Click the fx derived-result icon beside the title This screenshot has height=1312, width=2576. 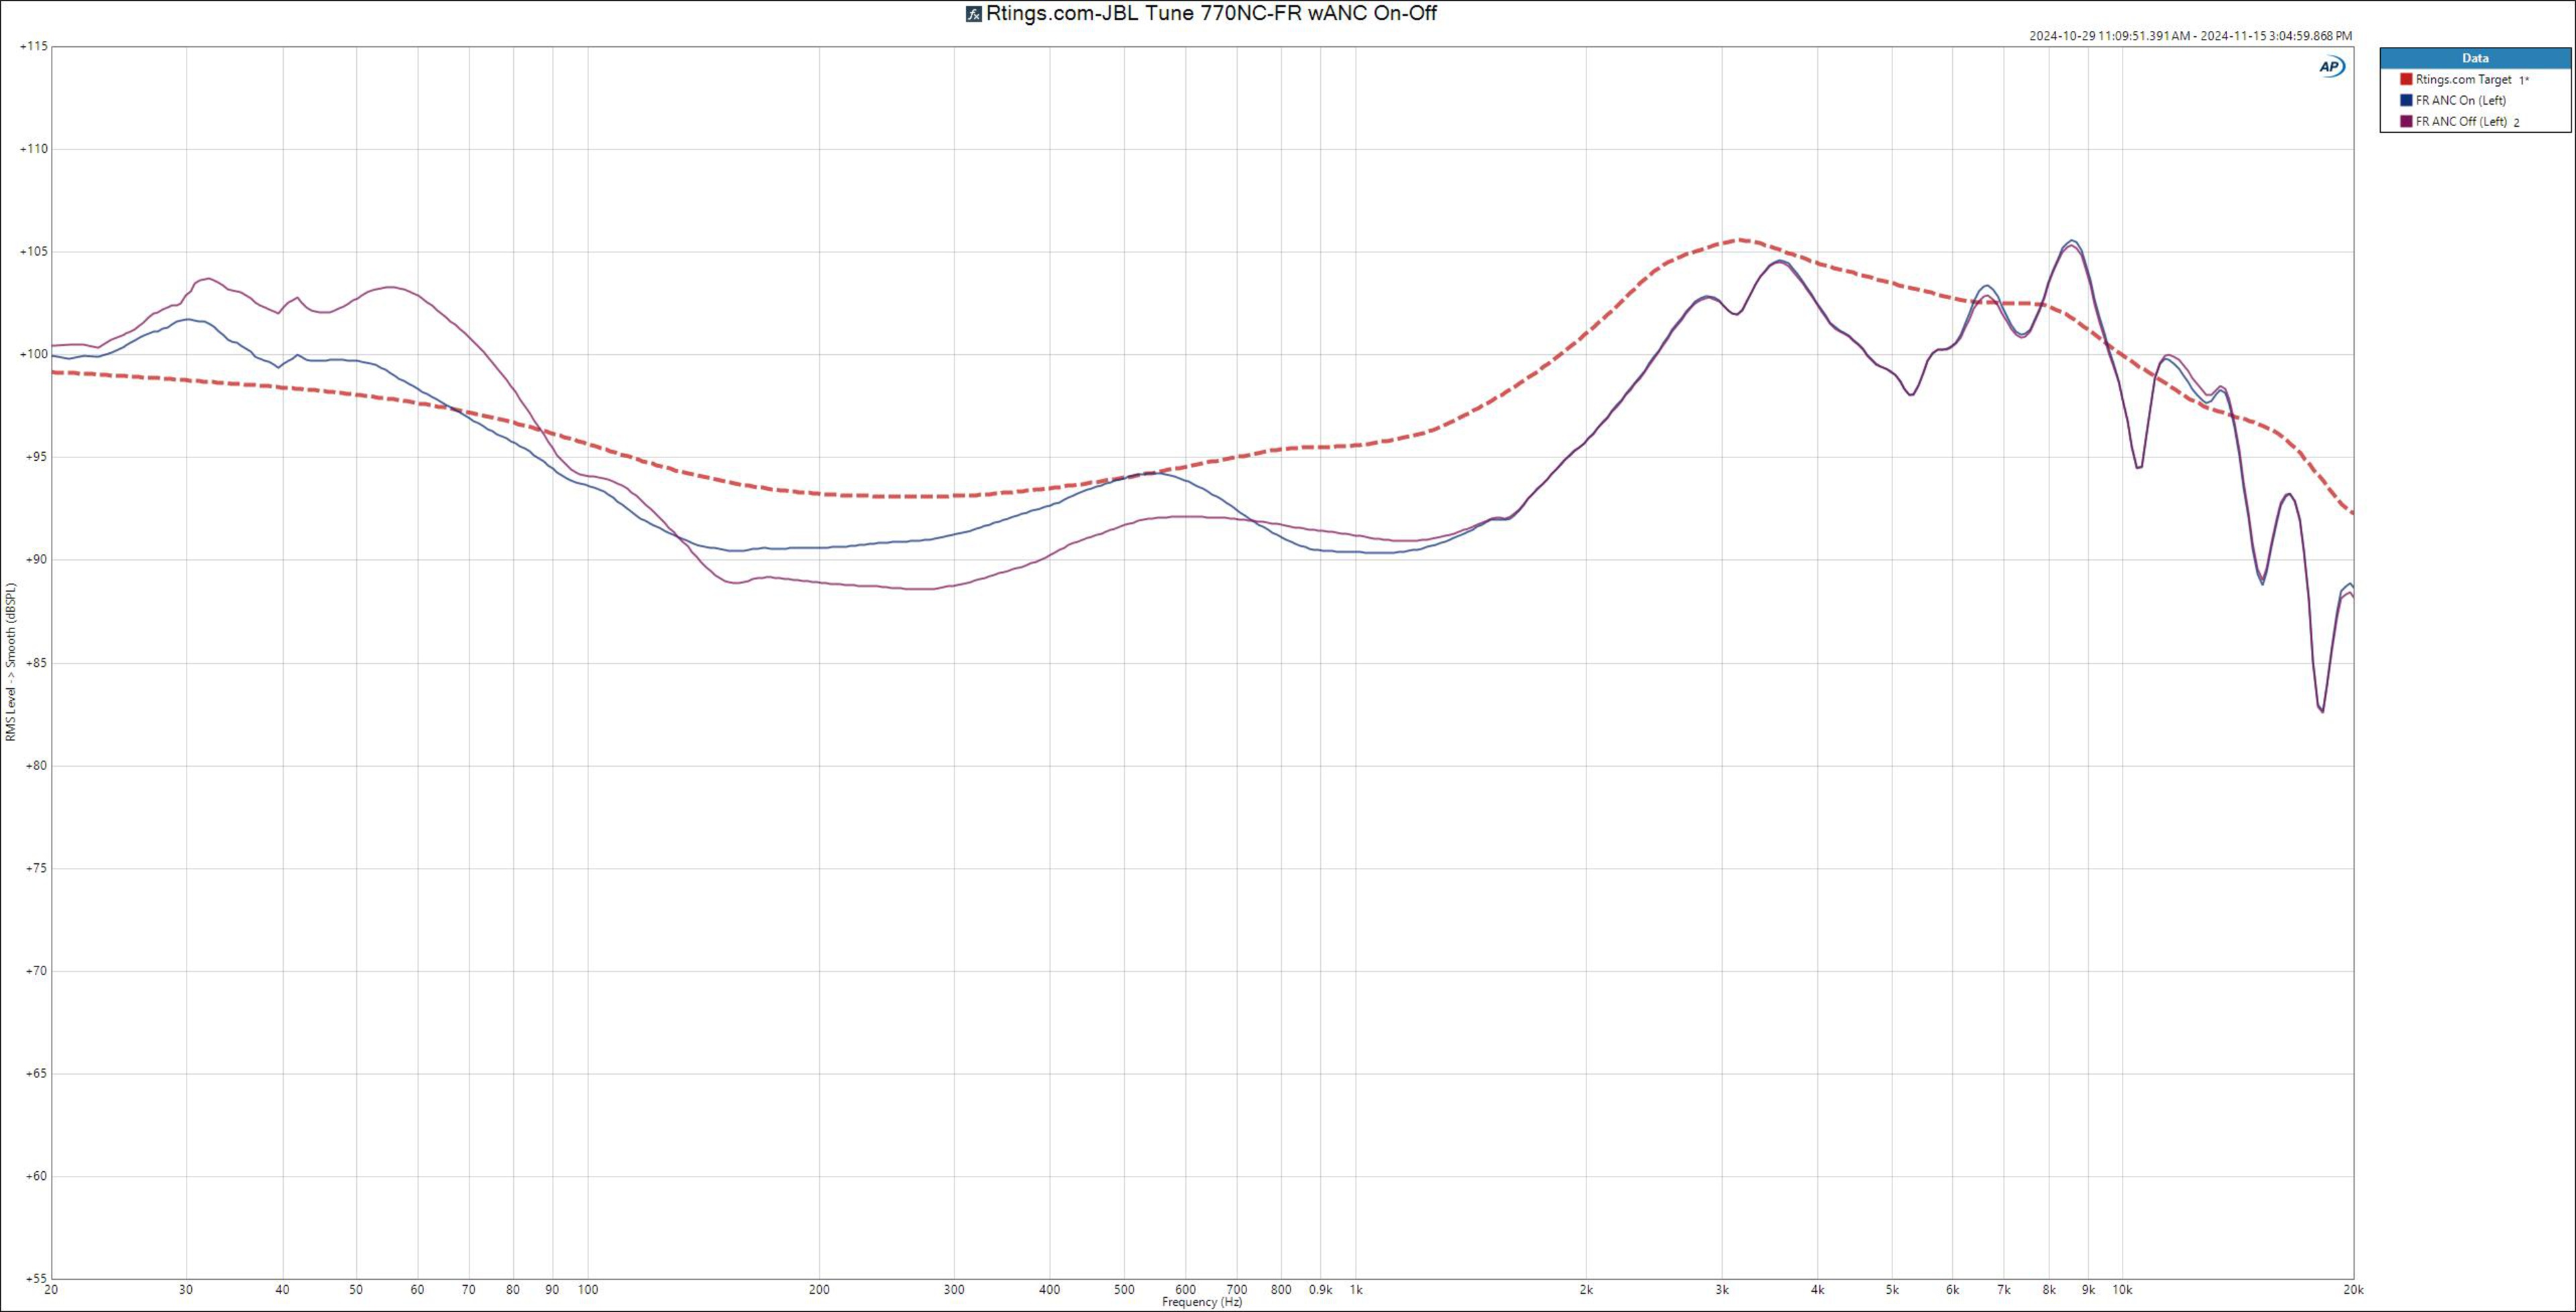click(973, 14)
